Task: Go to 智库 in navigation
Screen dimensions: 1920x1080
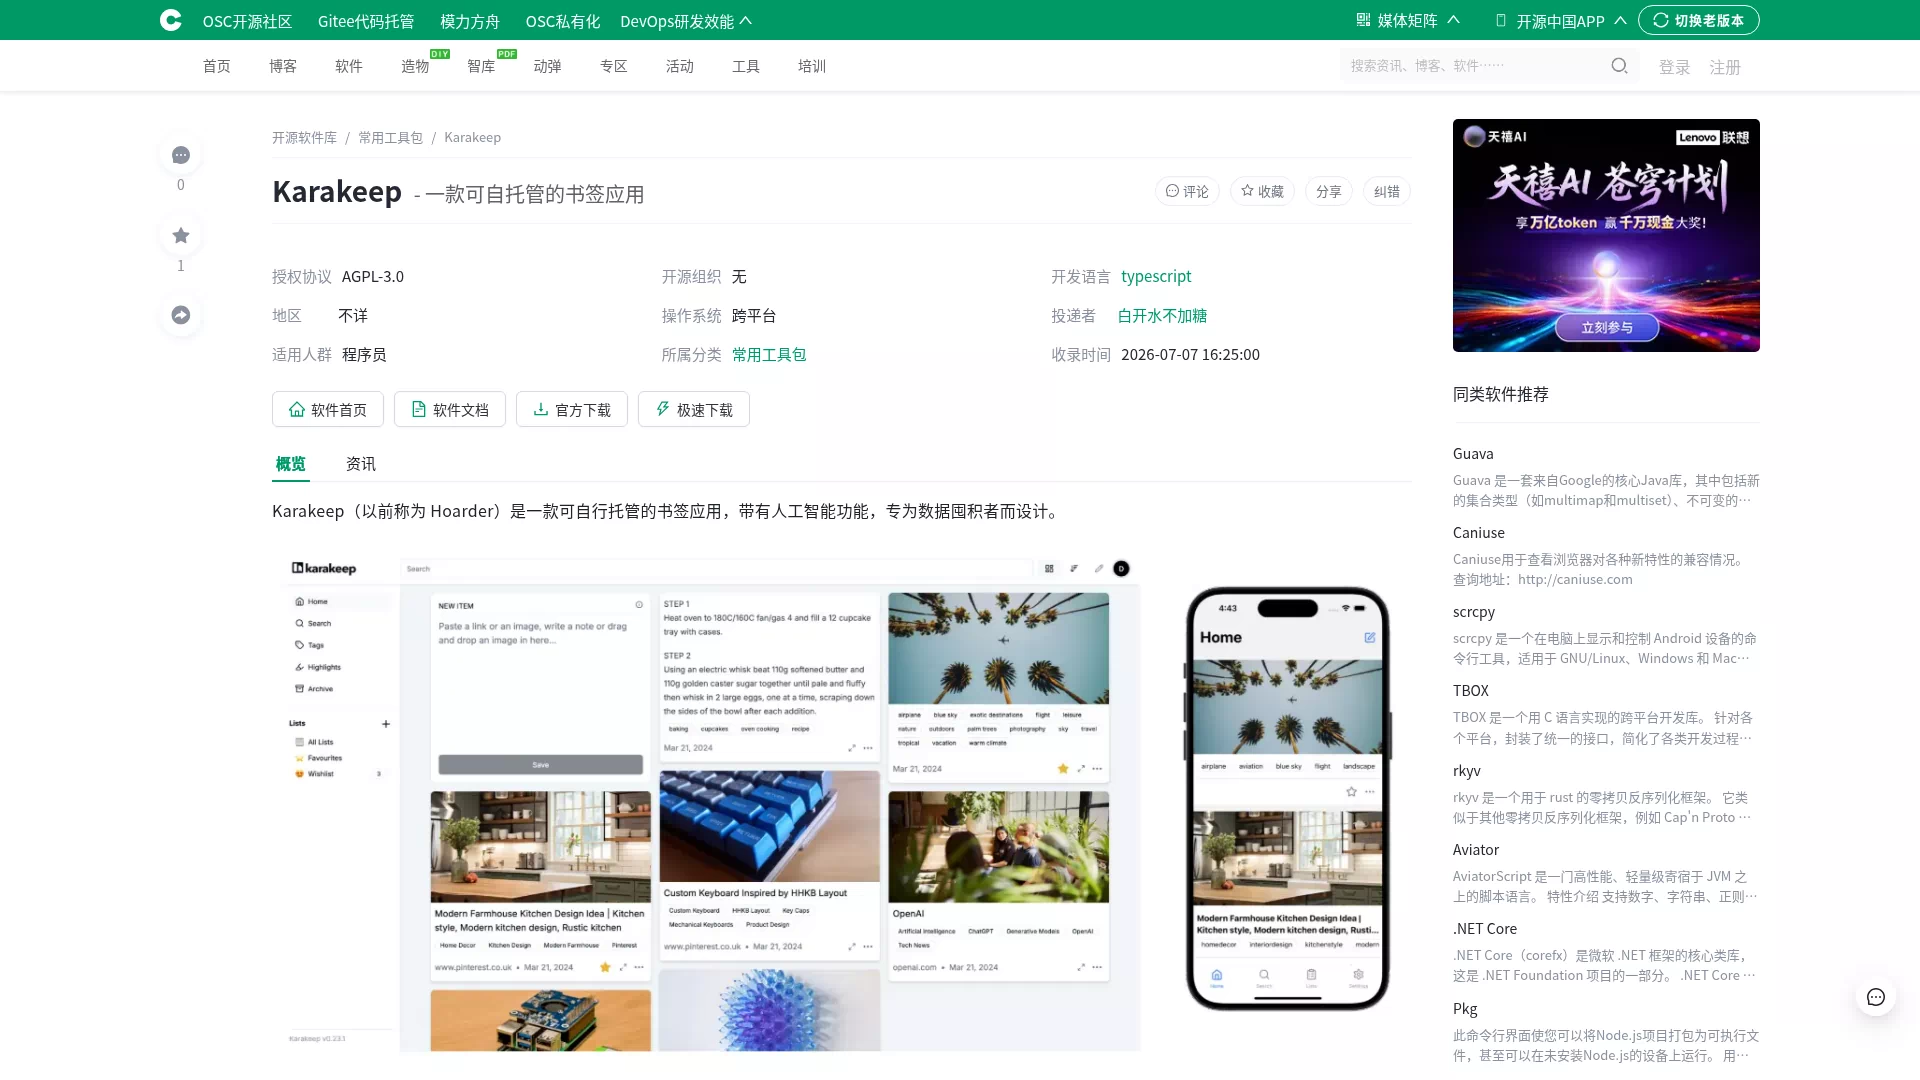Action: [x=481, y=66]
